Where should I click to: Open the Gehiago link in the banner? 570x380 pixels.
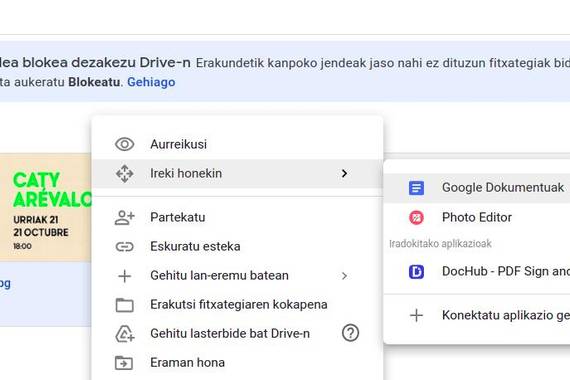(x=151, y=82)
